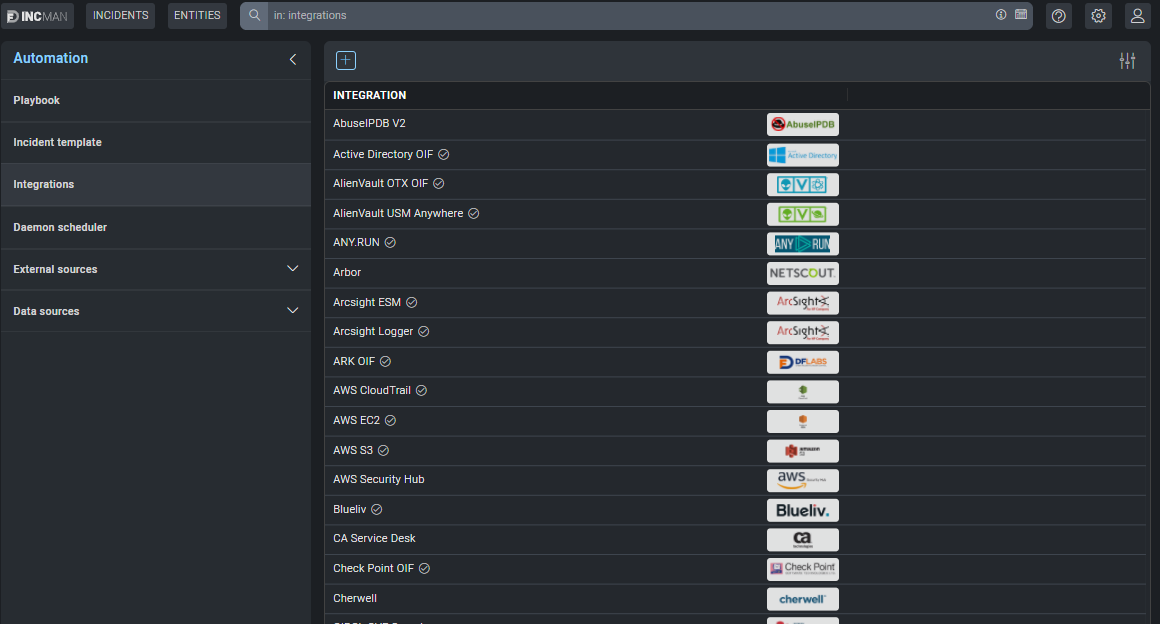Click the NETSCOUT logo for Arbor

pyautogui.click(x=802, y=272)
